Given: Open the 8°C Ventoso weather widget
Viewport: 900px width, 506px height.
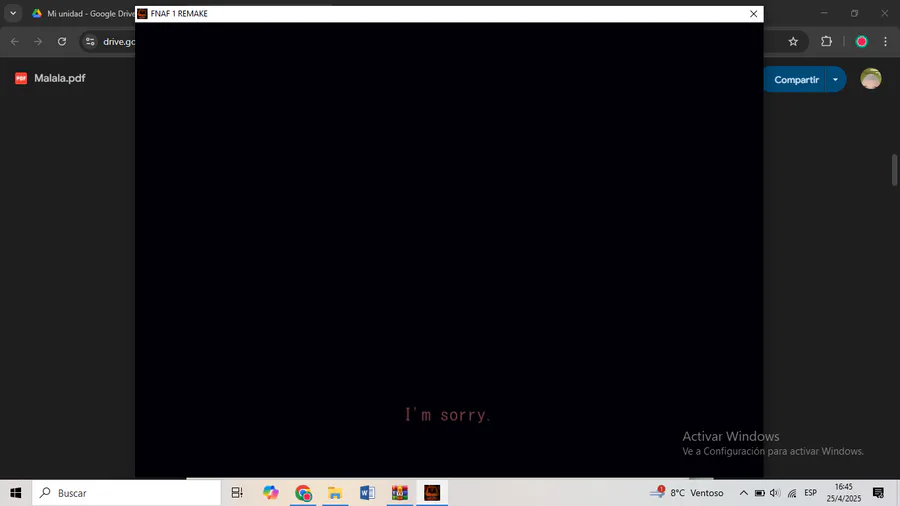Looking at the screenshot, I should click(686, 493).
